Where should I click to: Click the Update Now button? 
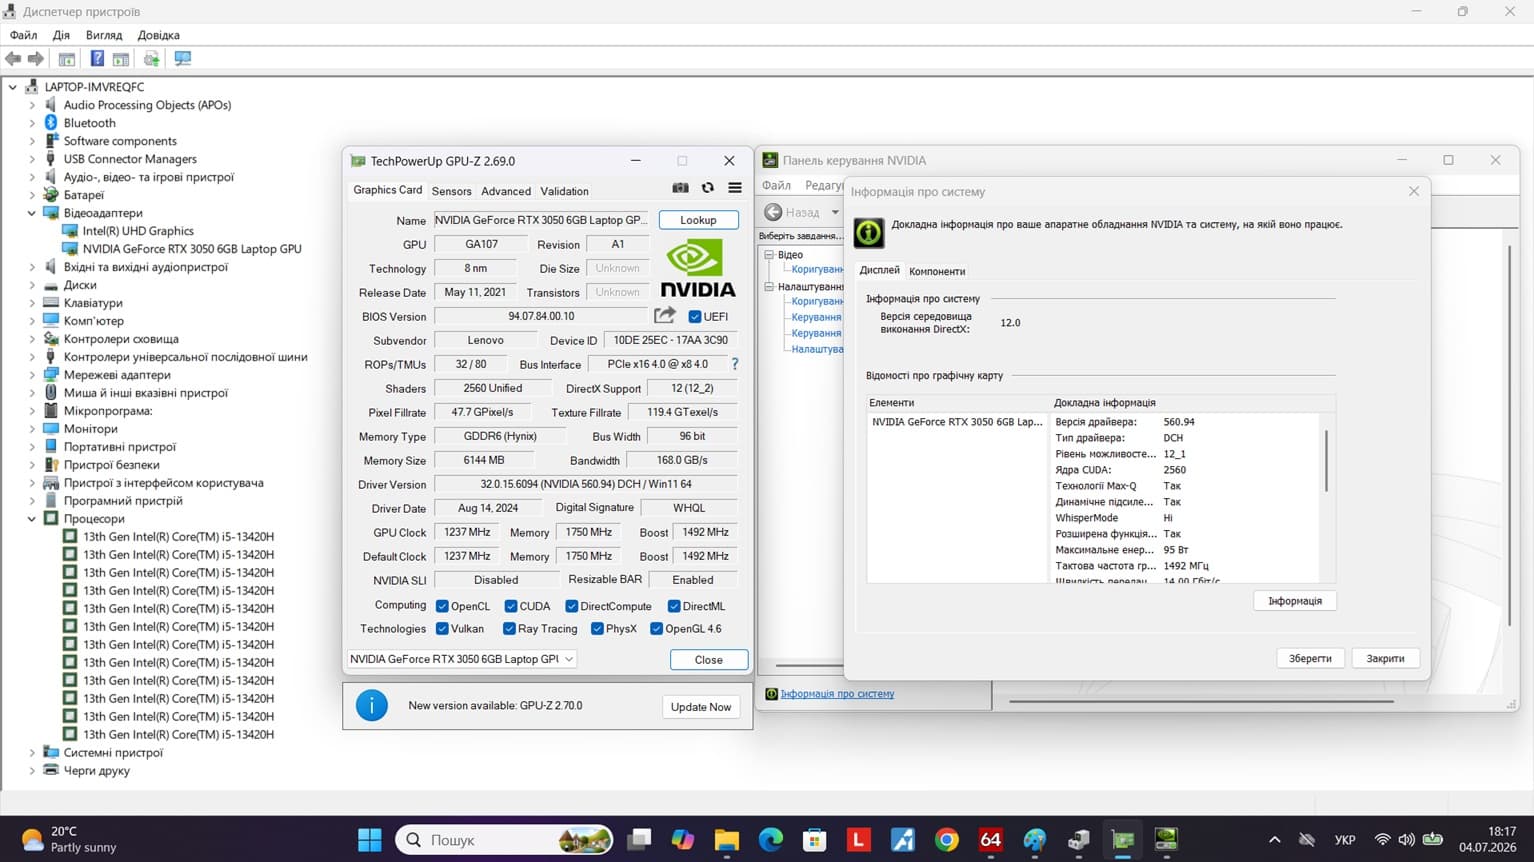701,707
